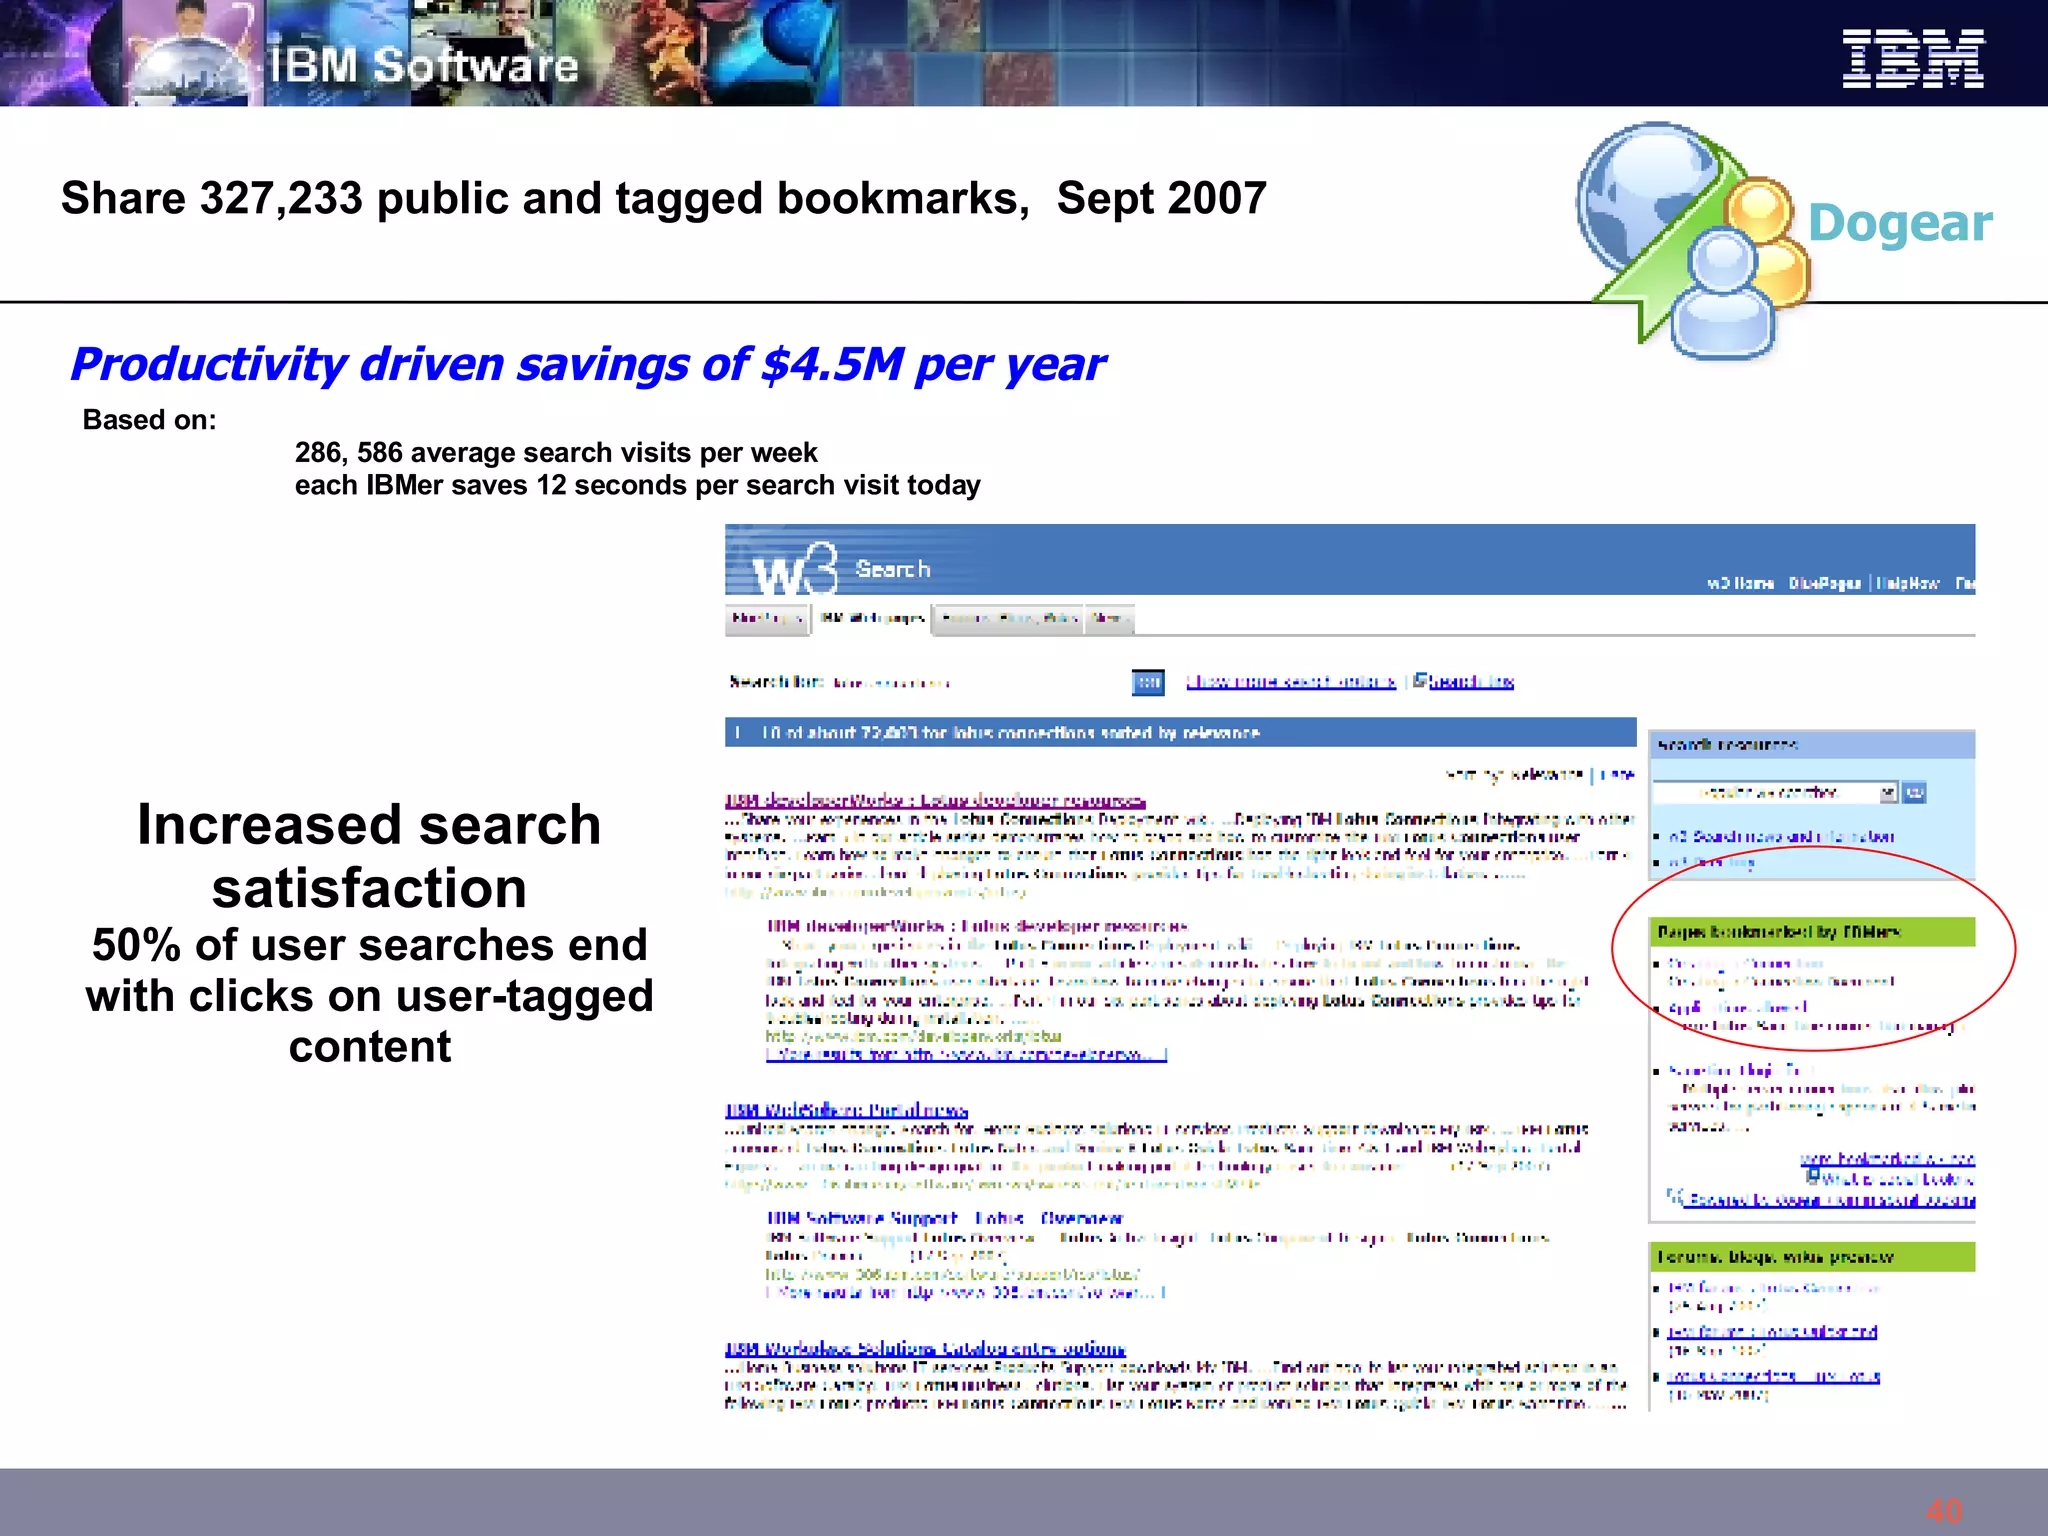Select the Forums, Blogs, Wikis tab
2048x1536 pixels.
tap(1008, 619)
